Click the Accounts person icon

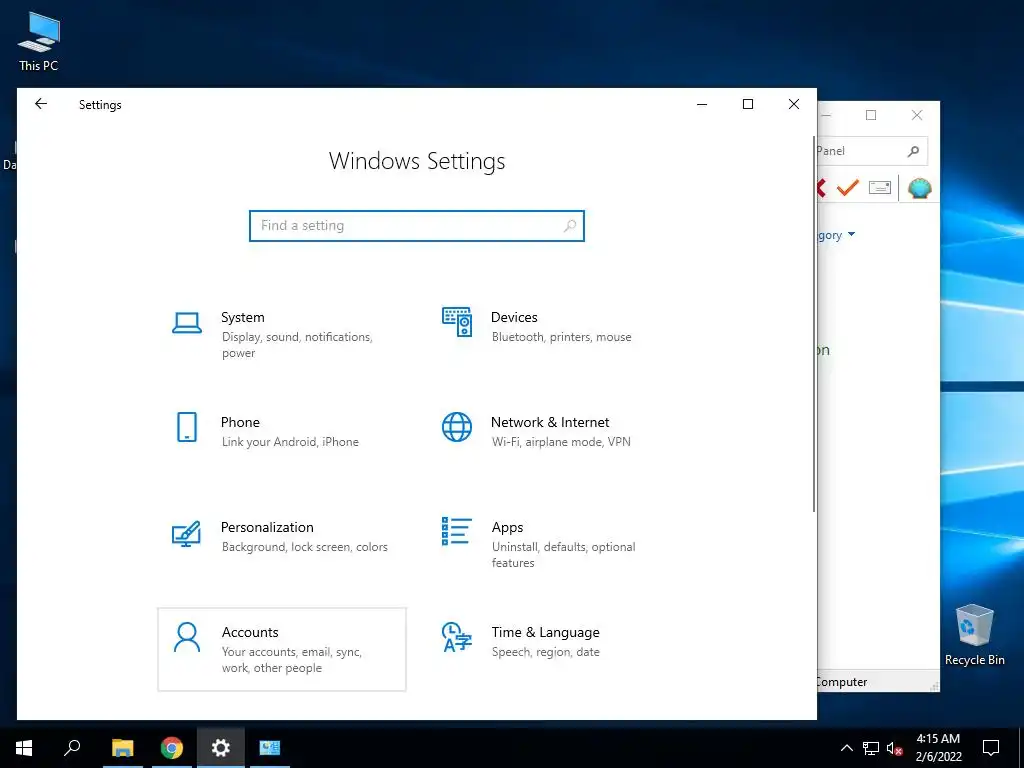pyautogui.click(x=187, y=637)
